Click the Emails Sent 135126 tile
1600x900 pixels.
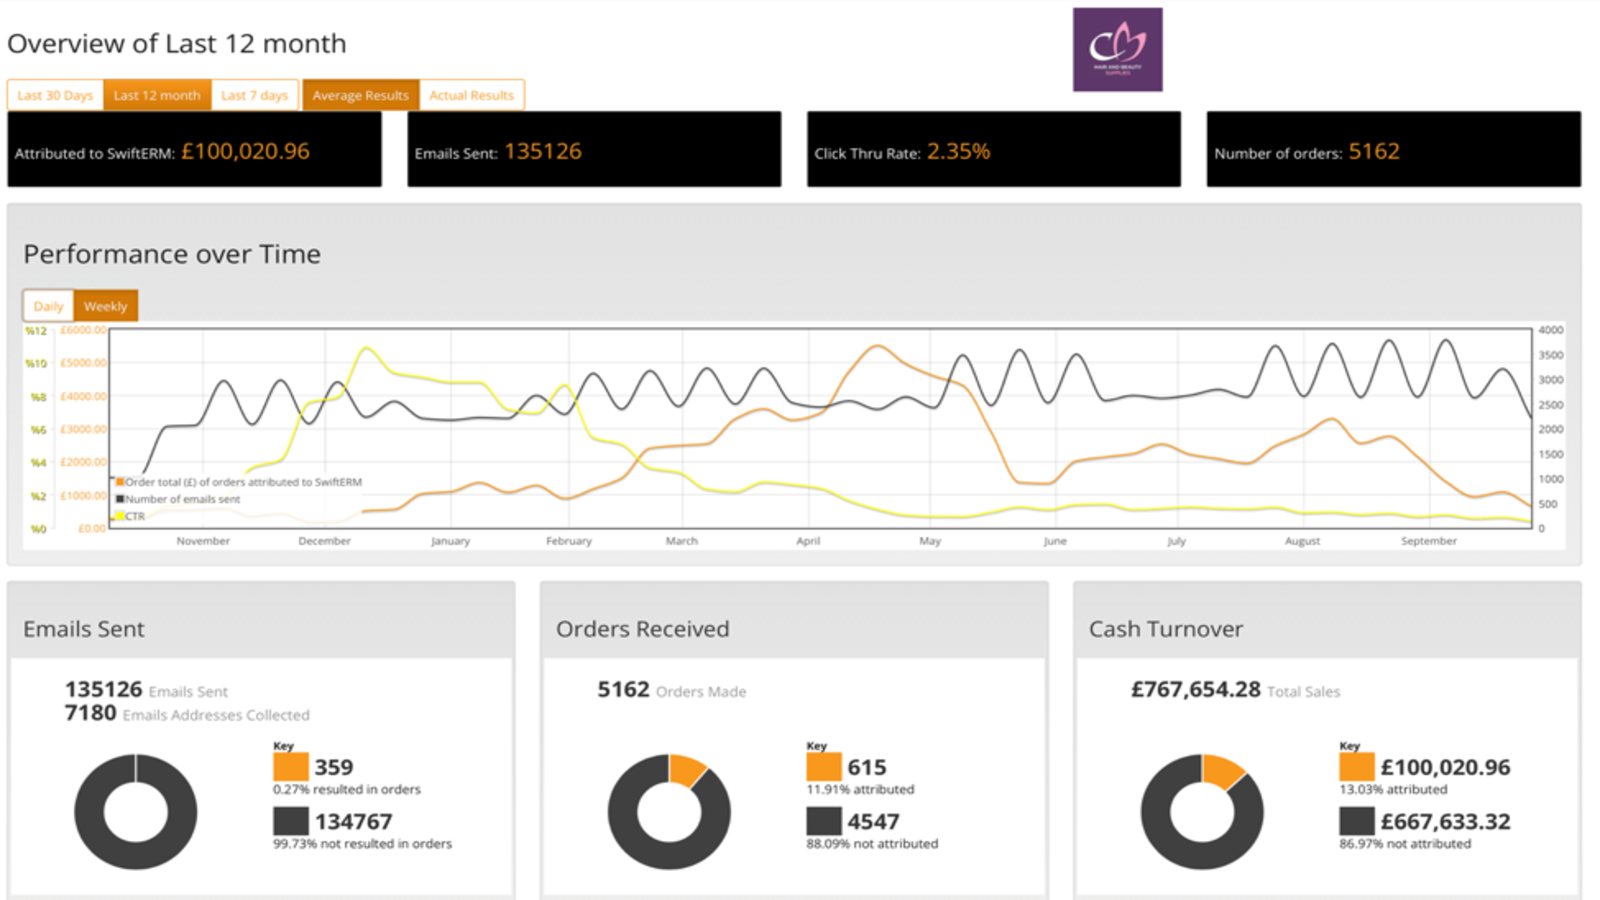click(x=594, y=149)
